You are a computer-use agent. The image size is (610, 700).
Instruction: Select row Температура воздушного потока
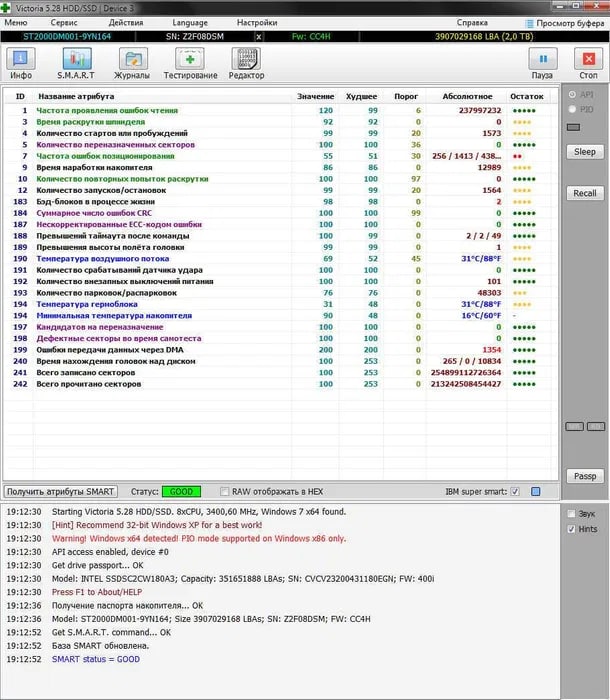point(280,258)
